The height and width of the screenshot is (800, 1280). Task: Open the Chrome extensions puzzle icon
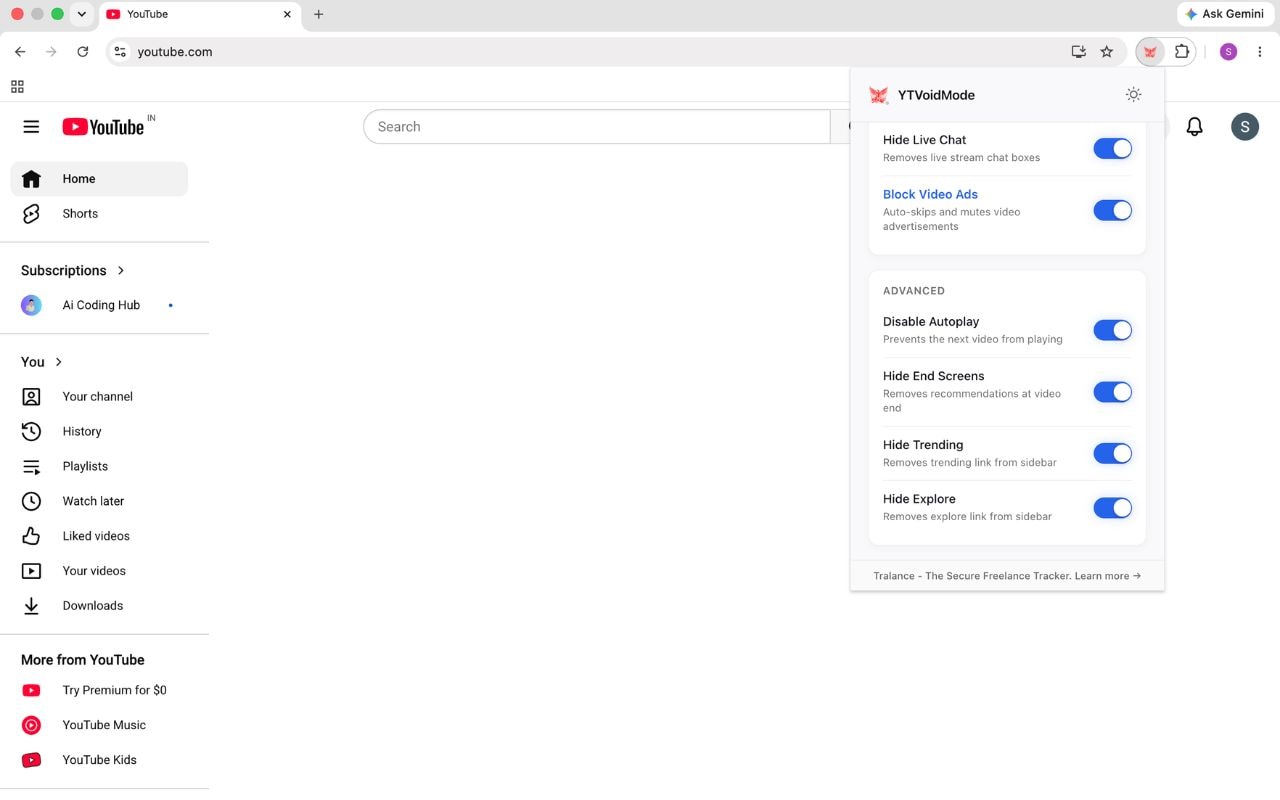tap(1182, 52)
